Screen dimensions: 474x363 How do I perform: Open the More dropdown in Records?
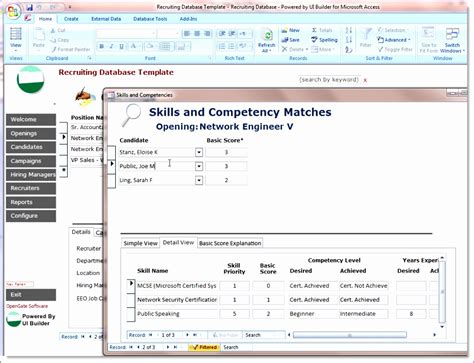click(322, 49)
